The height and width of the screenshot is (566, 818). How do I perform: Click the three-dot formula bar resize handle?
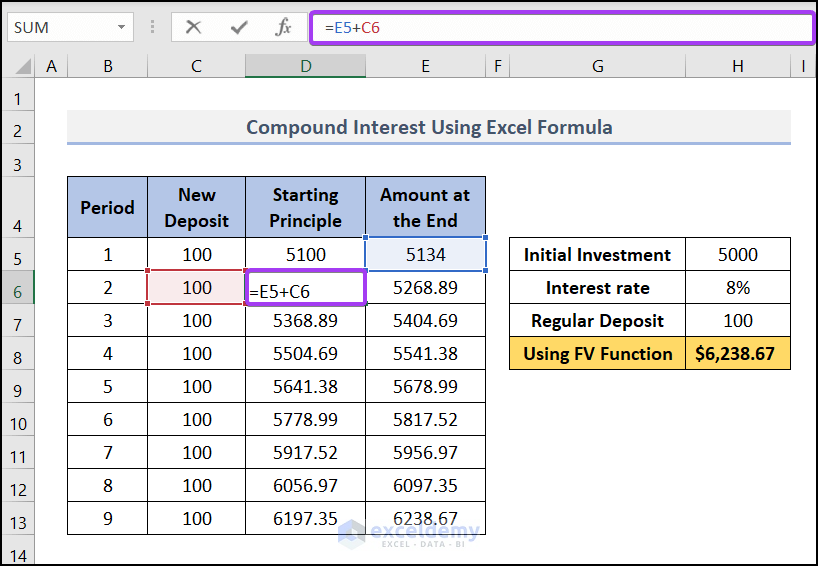(x=152, y=27)
